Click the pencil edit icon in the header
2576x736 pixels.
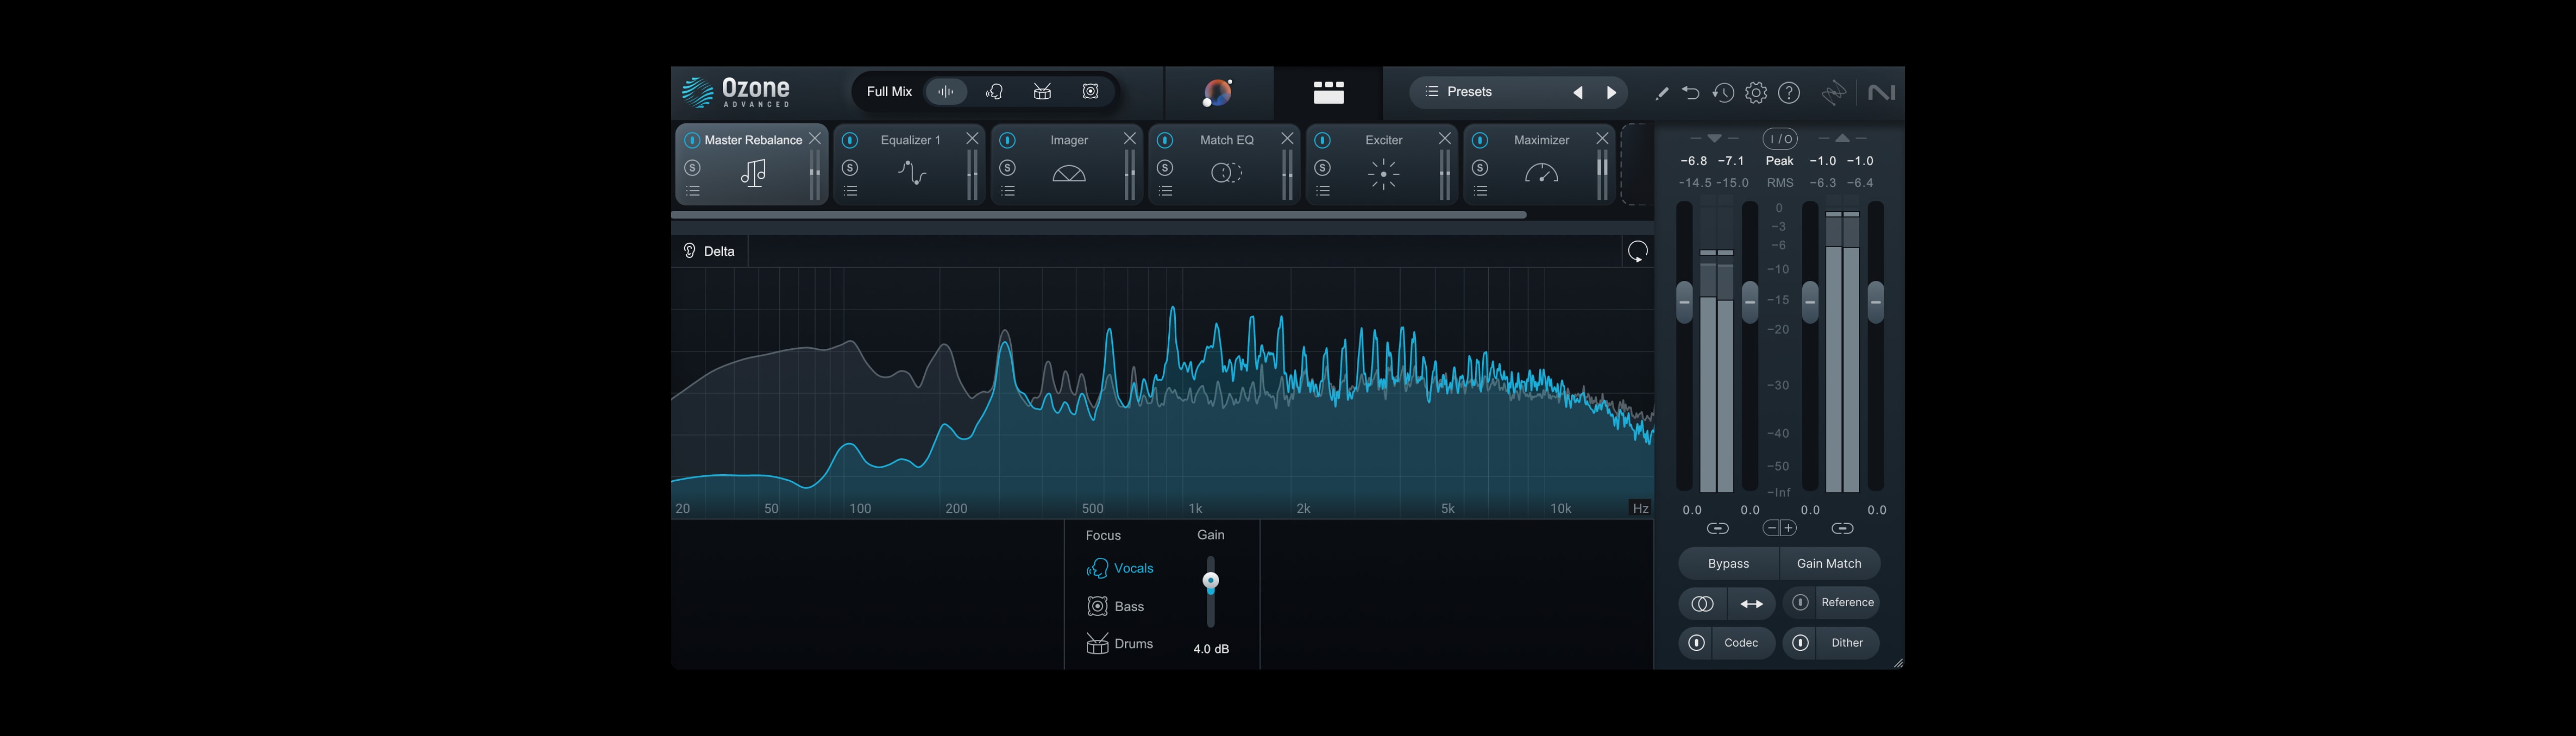coord(1661,93)
